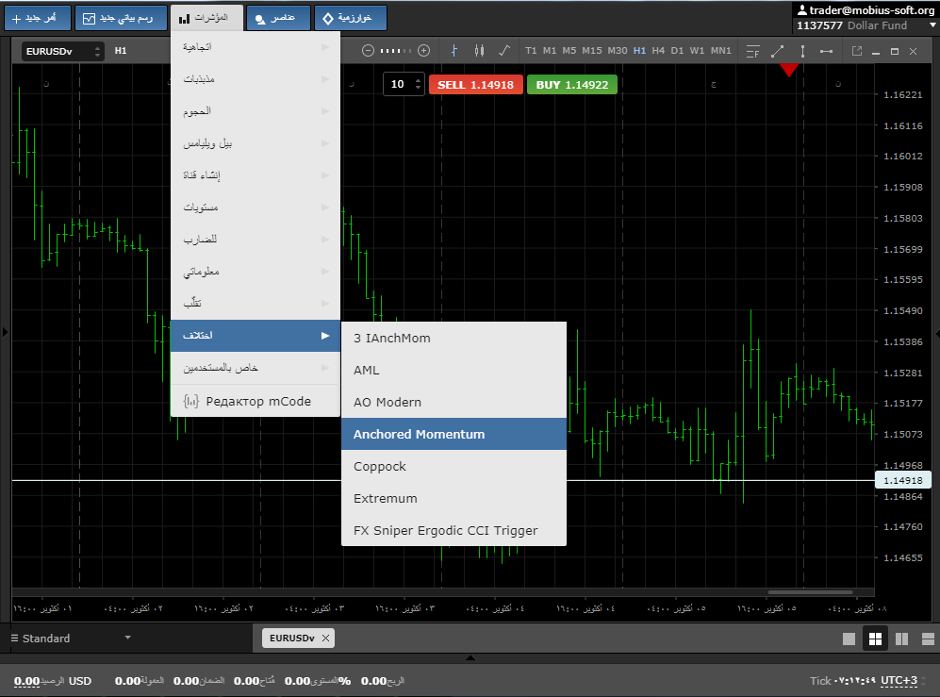The image size is (940, 697).
Task: Switch to M5 timeframe
Action: 570,51
